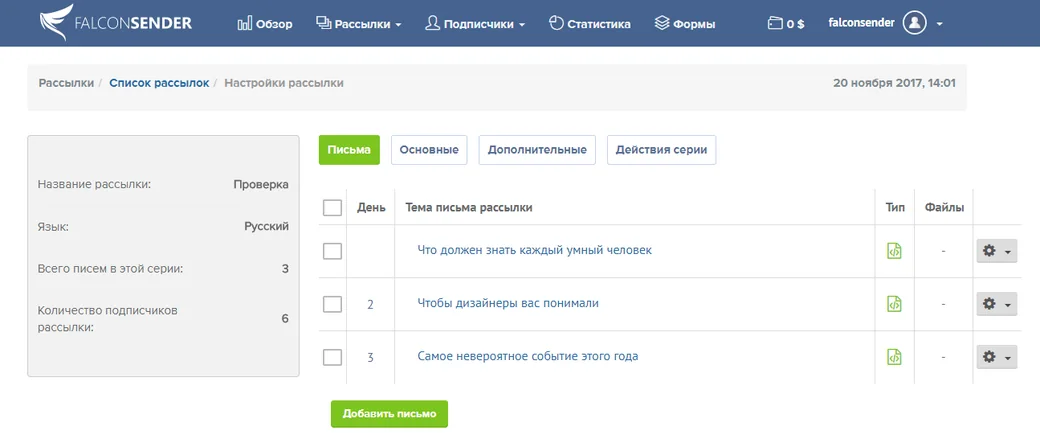Open gear dropdown for 'Что должен знать' letter
The width and height of the screenshot is (1040, 447).
(996, 251)
